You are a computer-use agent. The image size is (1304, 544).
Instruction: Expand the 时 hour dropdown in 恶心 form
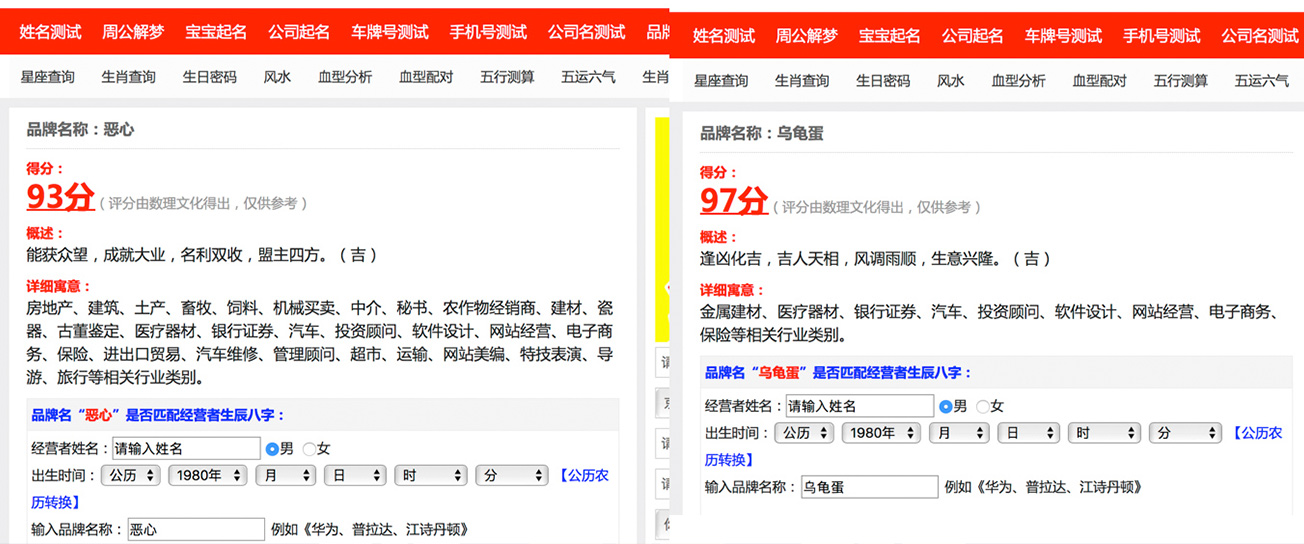coord(428,476)
